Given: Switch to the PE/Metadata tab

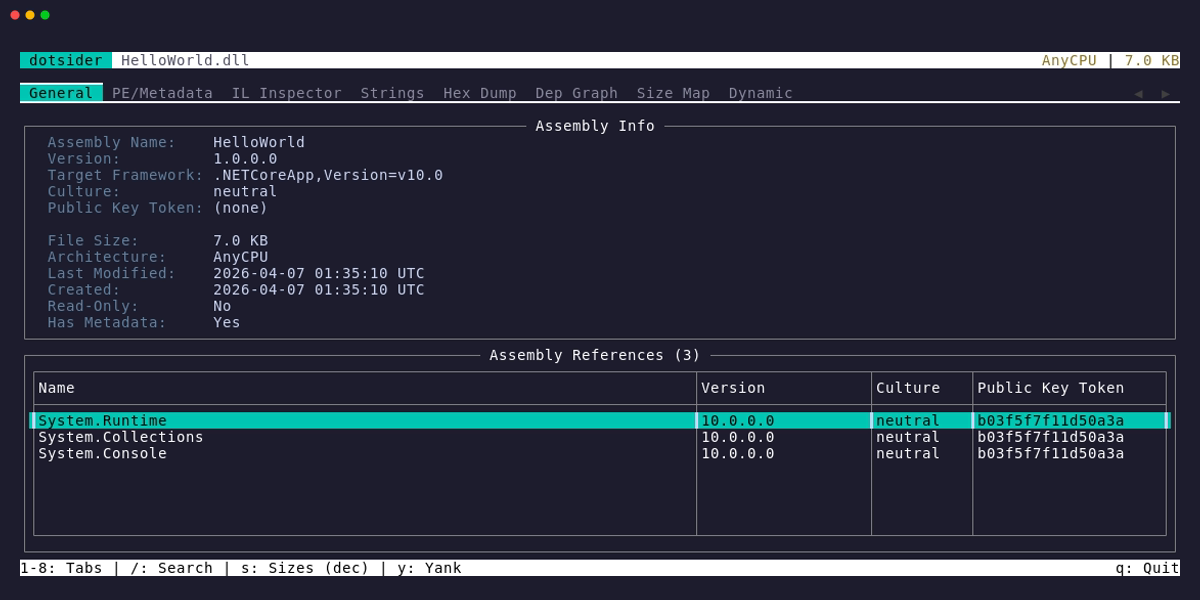Looking at the screenshot, I should (162, 93).
